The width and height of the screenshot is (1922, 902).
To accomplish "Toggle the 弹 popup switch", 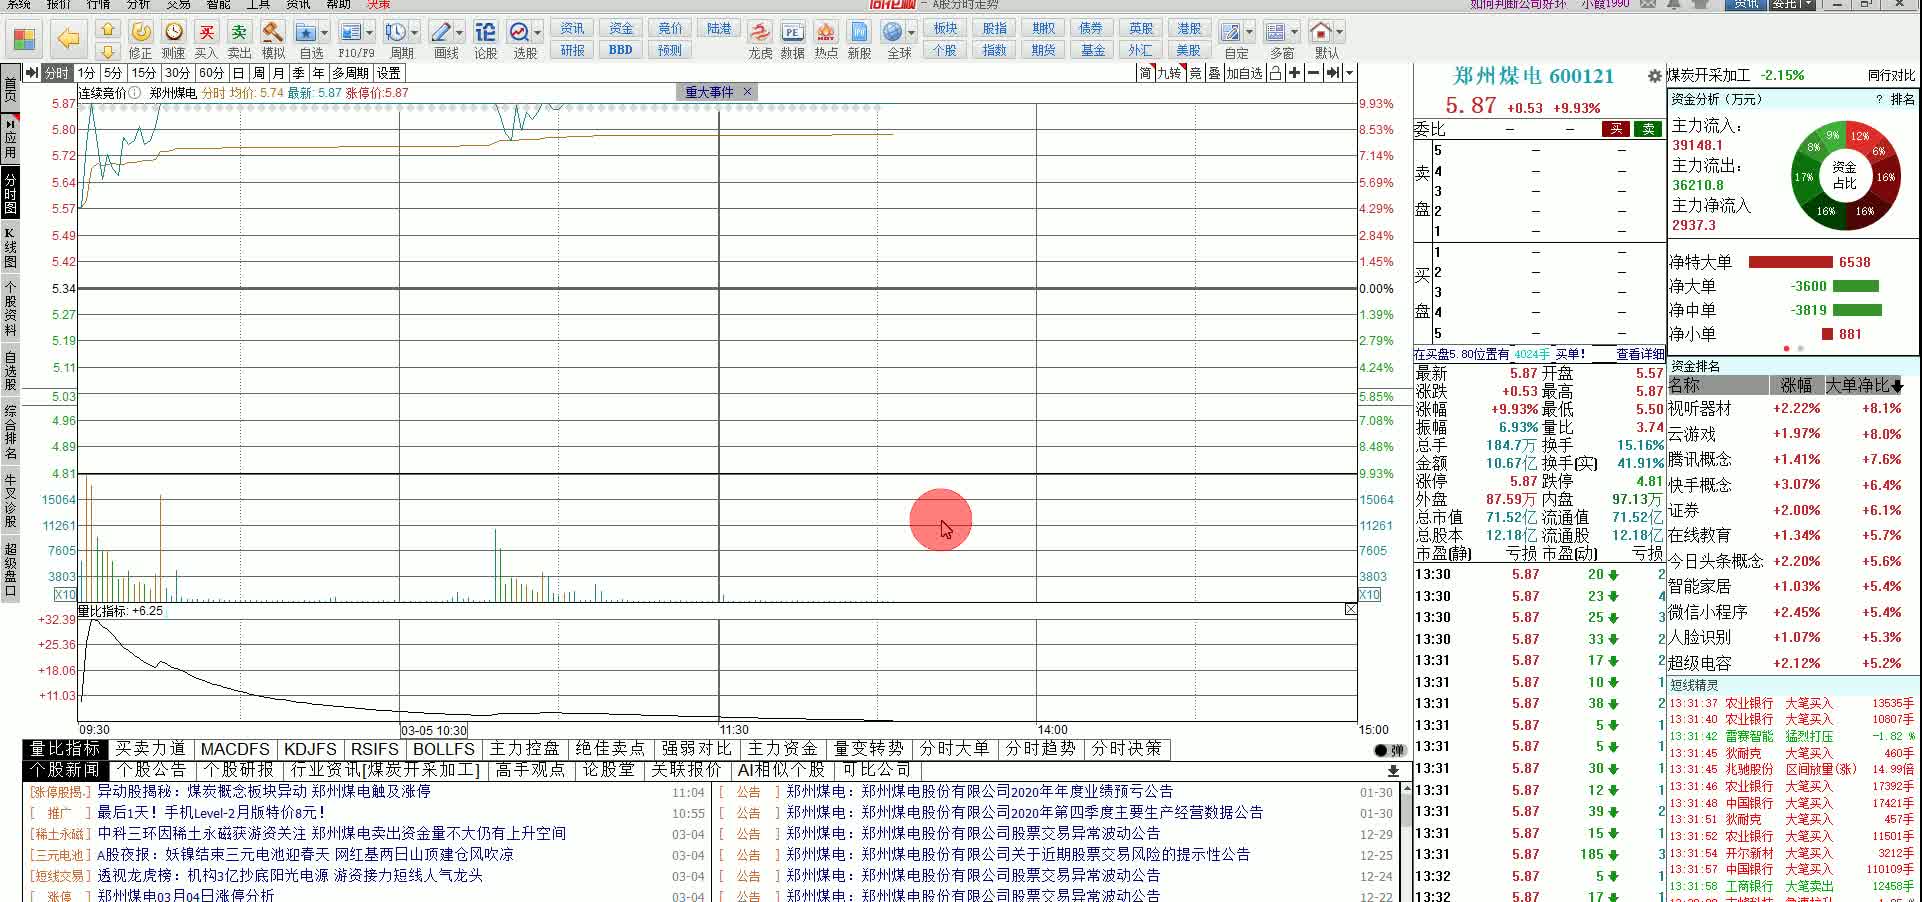I will [1389, 750].
